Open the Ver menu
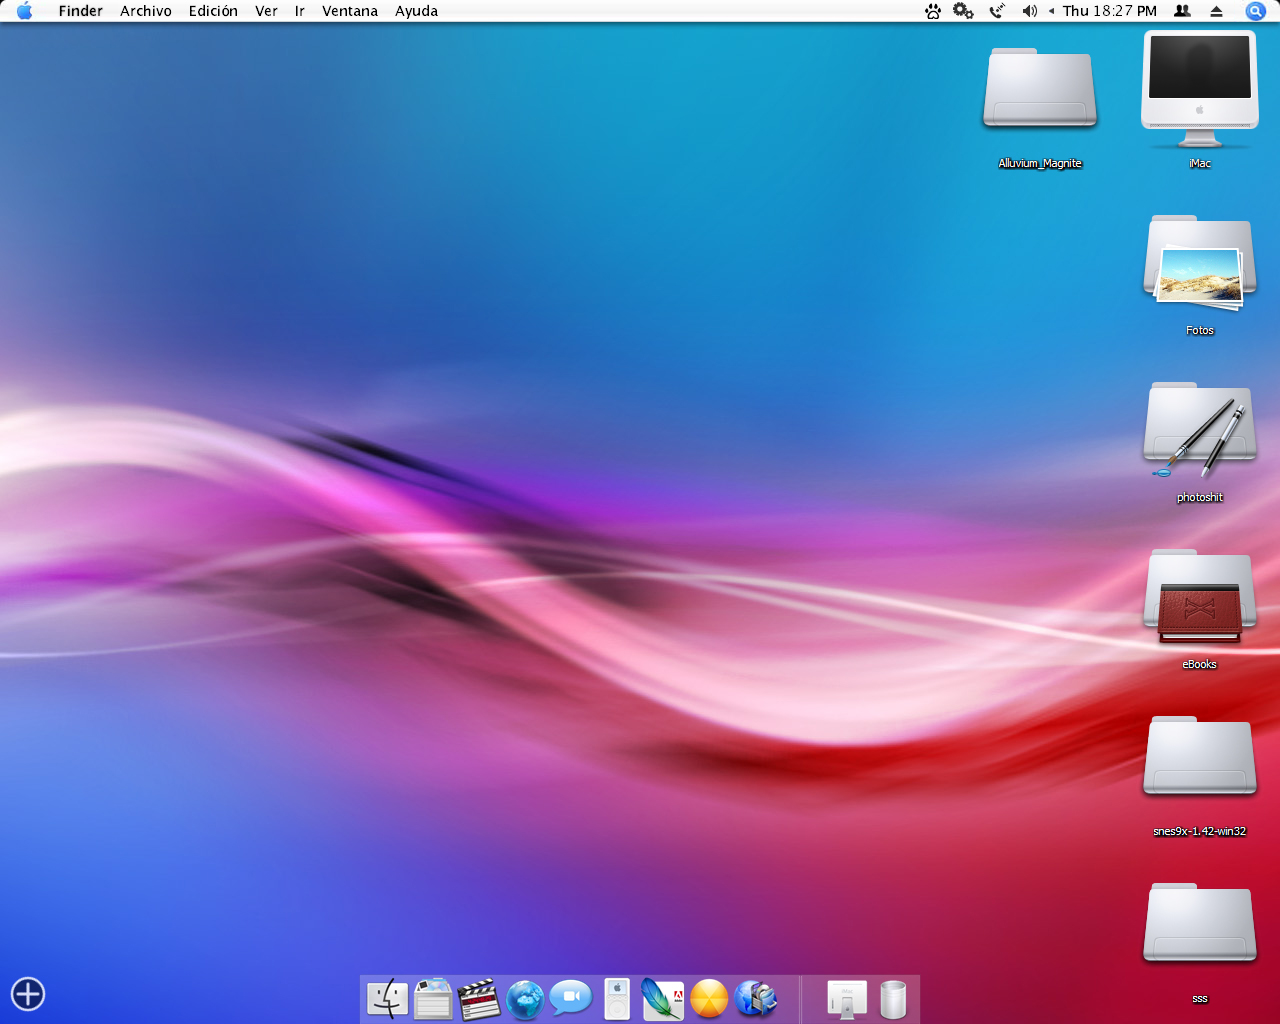The width and height of the screenshot is (1280, 1024). pos(266,11)
